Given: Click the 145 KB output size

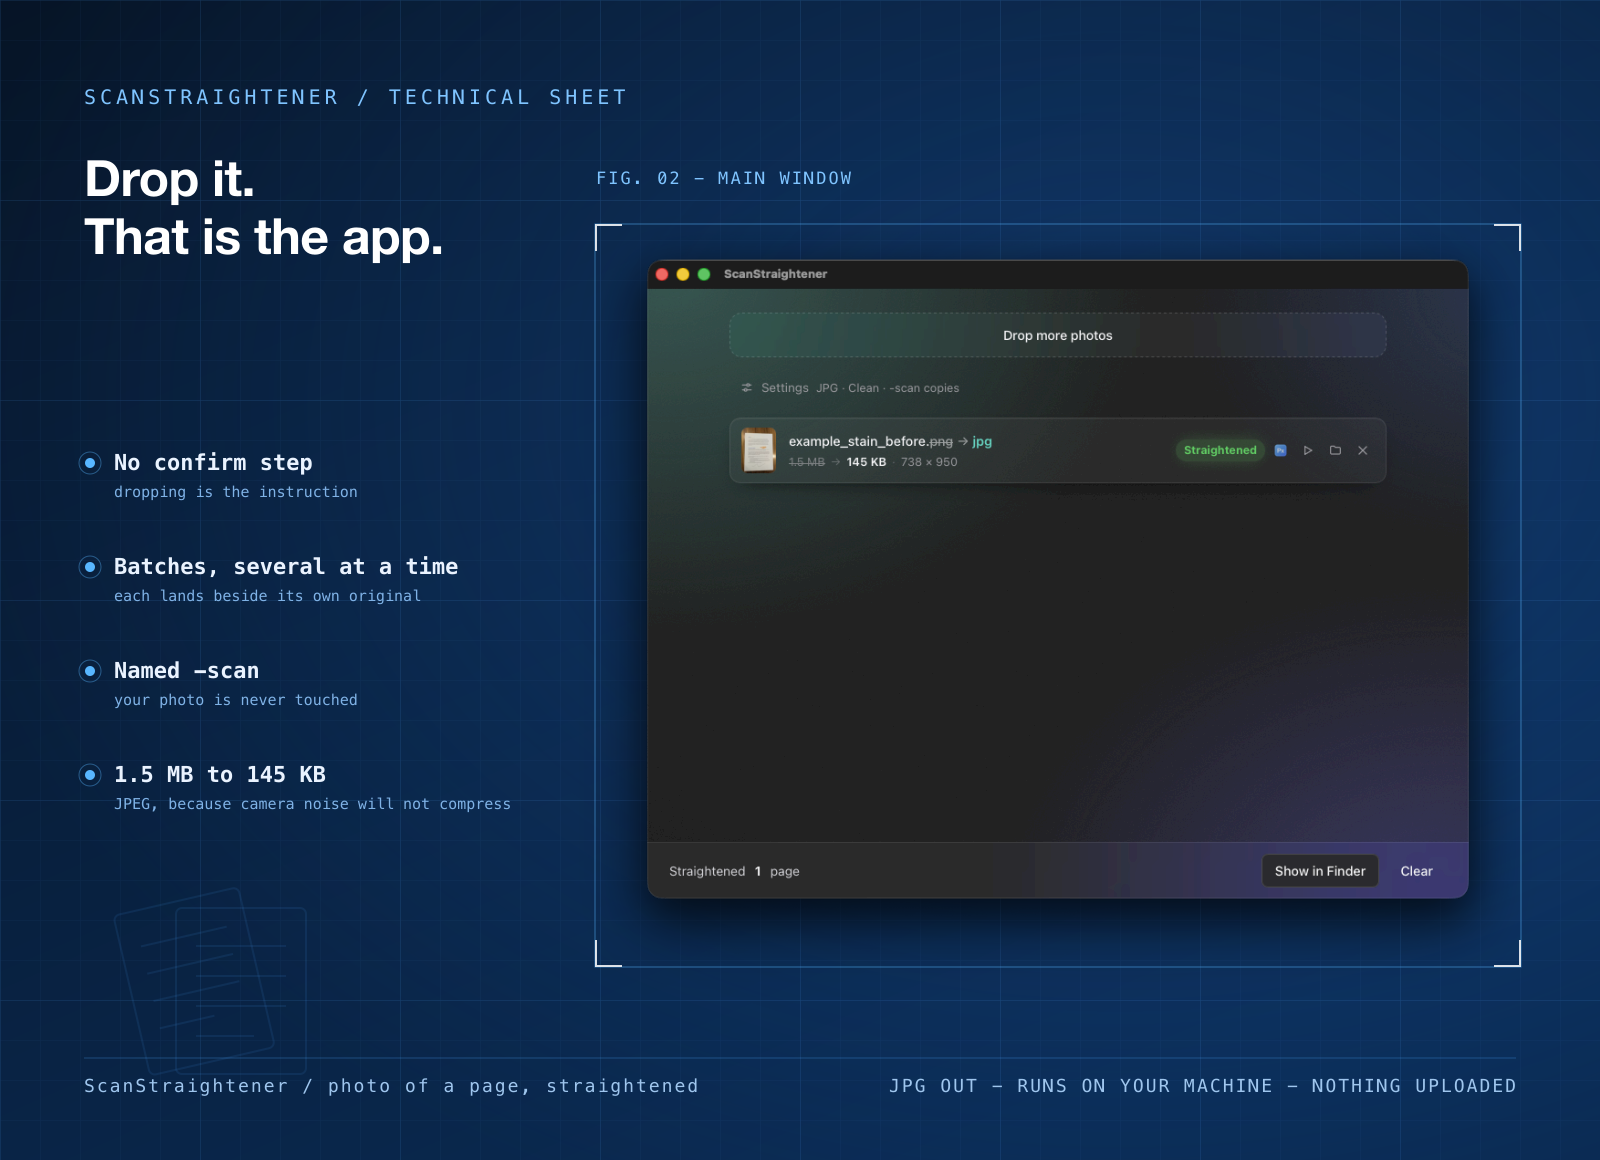Looking at the screenshot, I should point(866,462).
